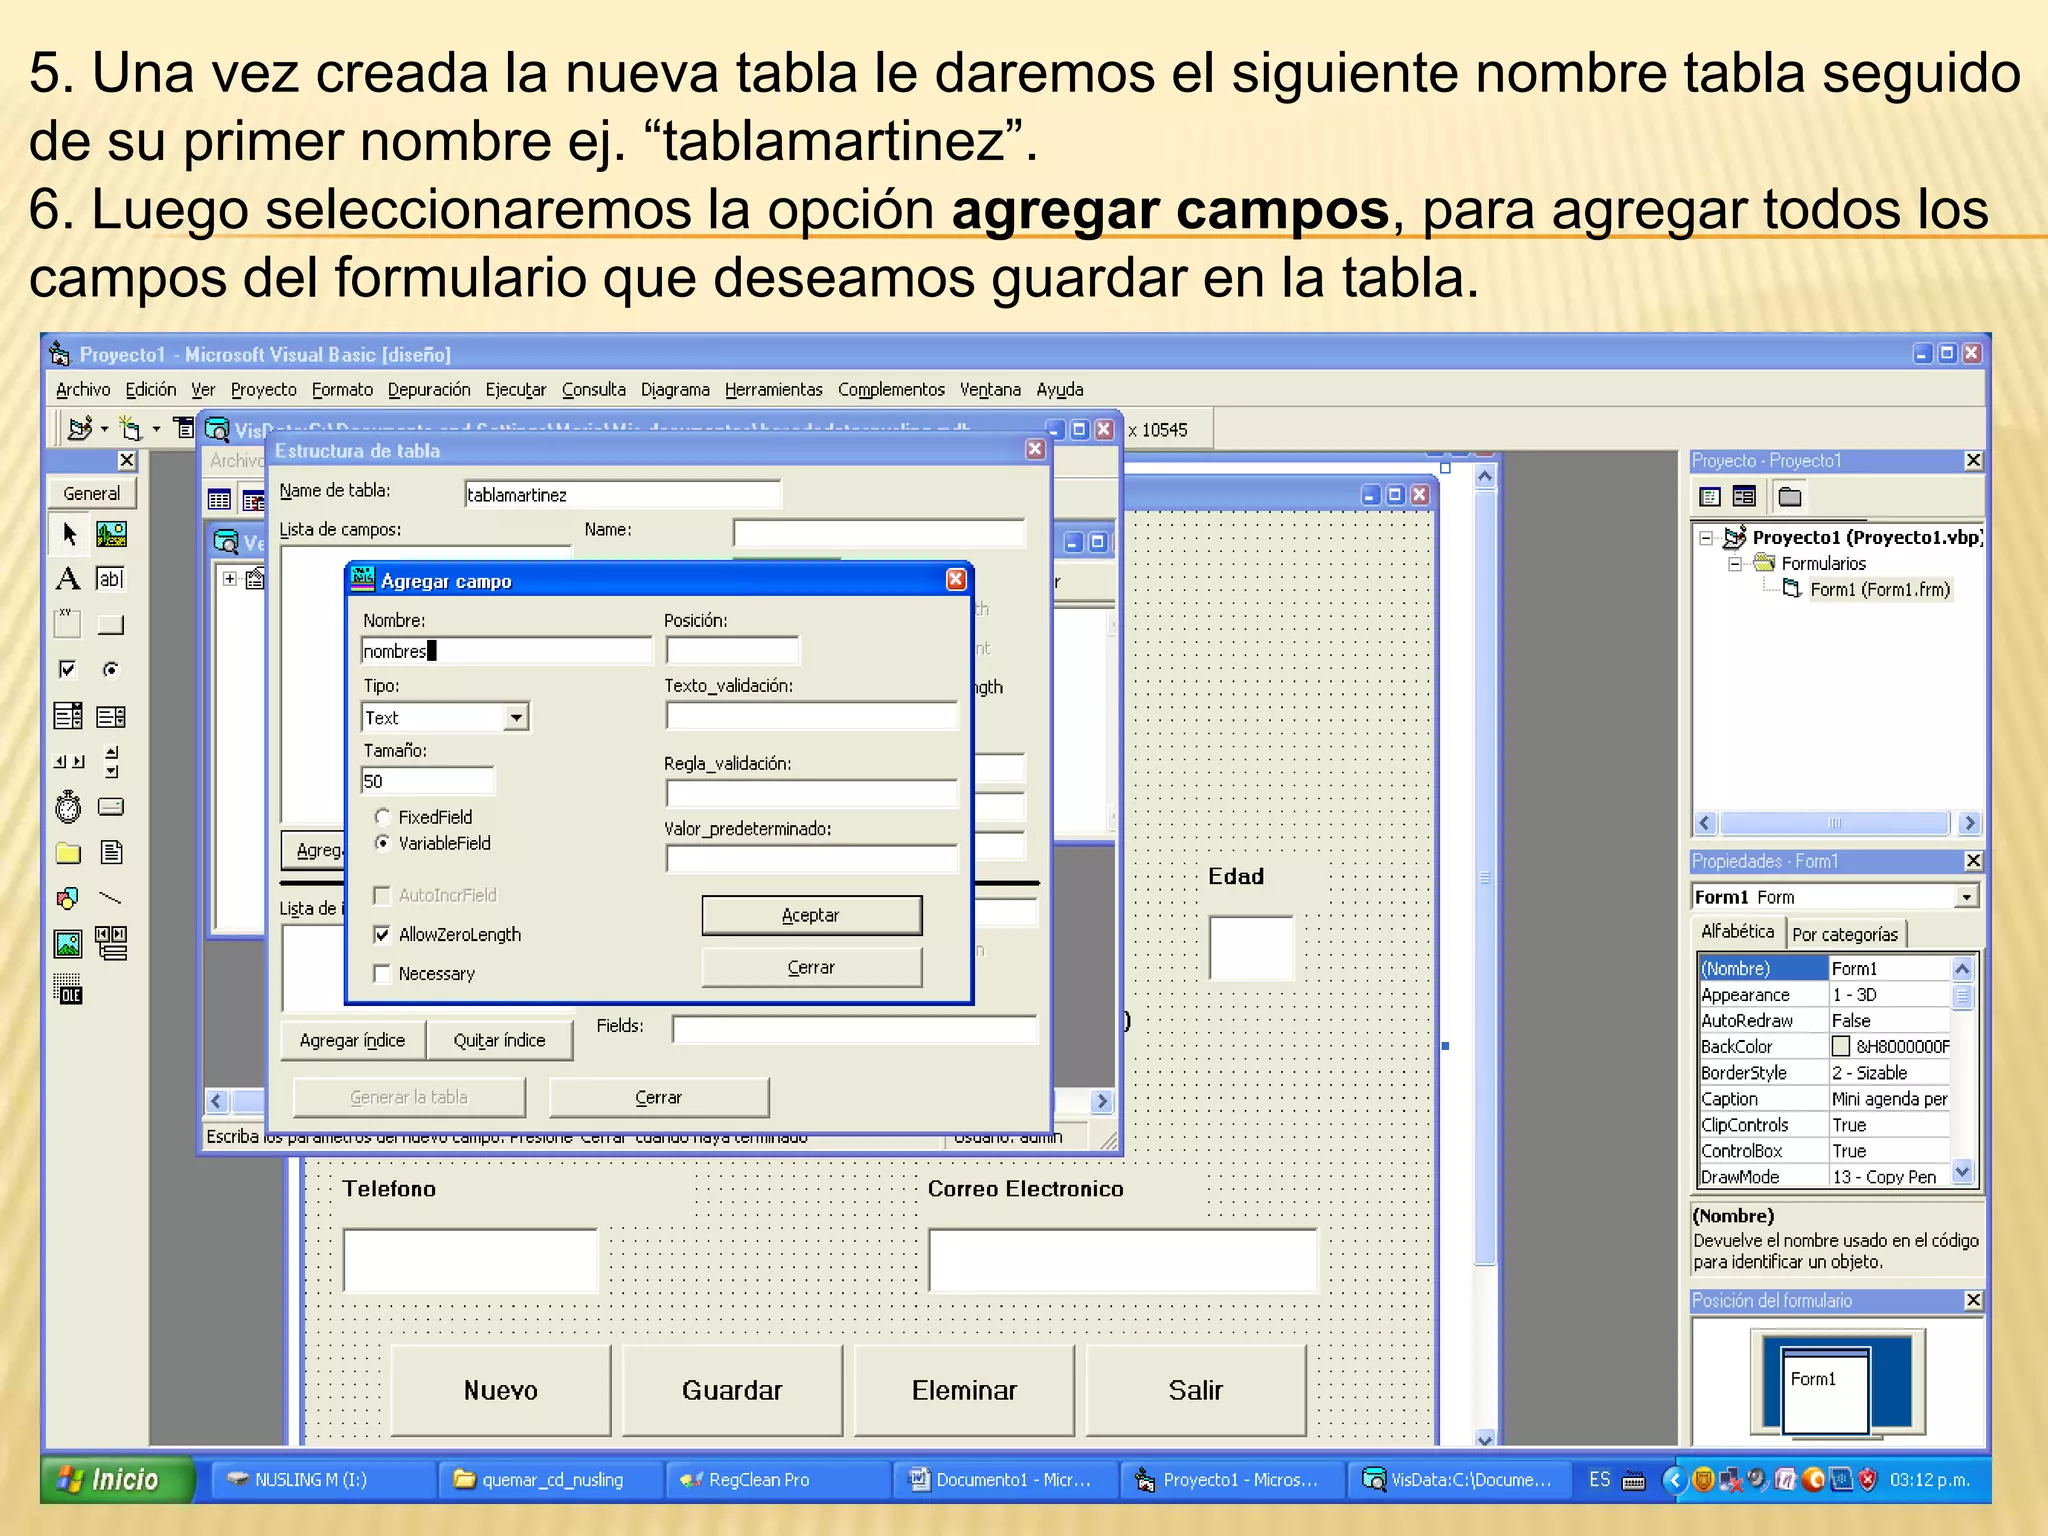
Task: Click the Nombre input field containing nombres
Action: coord(506,651)
